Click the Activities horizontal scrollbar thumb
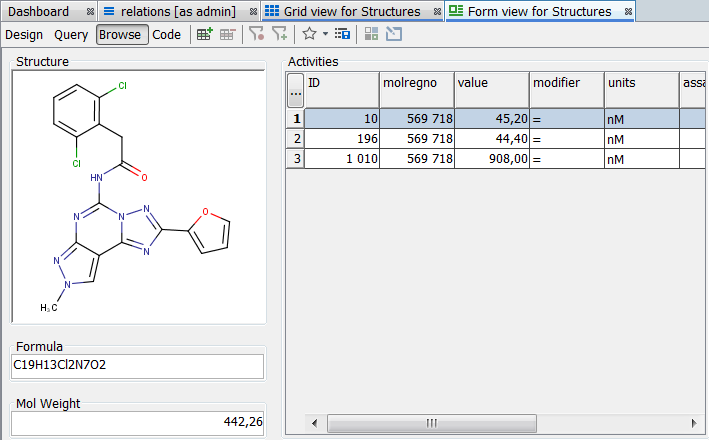709x440 pixels. 431,422
